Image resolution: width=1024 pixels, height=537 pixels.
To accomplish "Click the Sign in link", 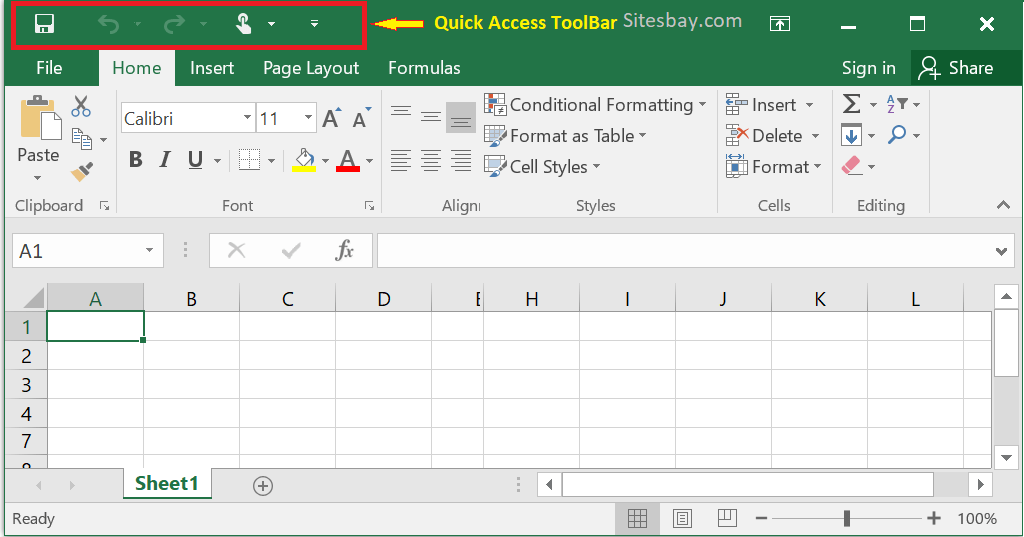I will point(869,69).
